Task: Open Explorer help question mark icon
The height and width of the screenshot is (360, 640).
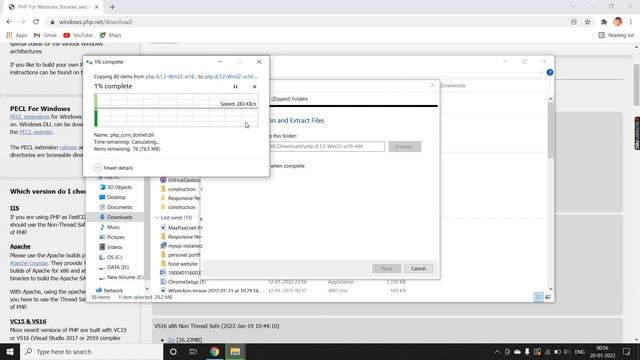Action: tap(550, 72)
